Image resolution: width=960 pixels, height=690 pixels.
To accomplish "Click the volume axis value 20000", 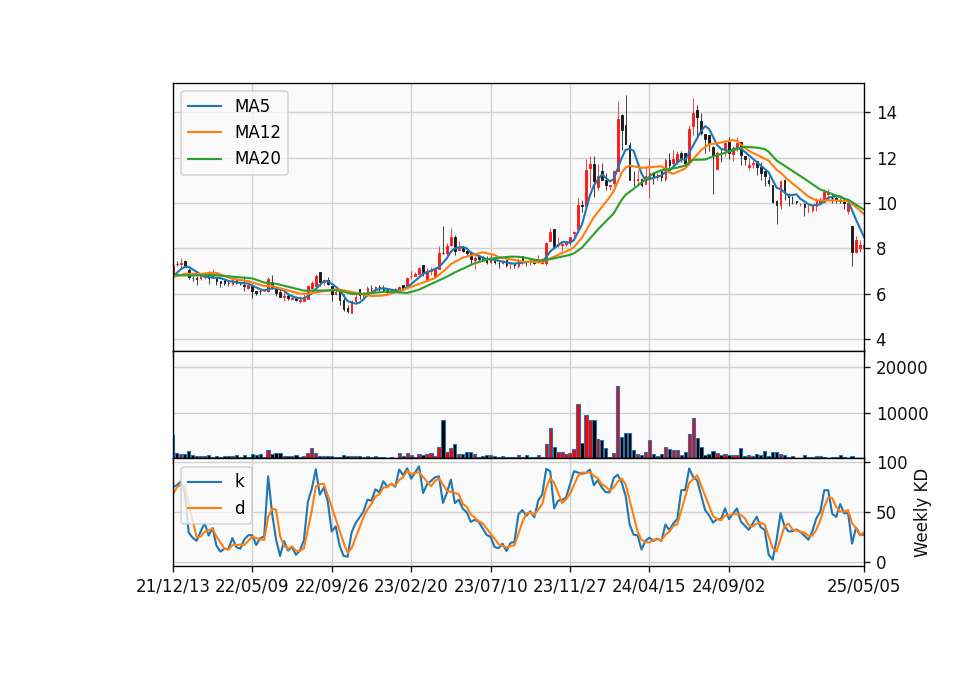I will [902, 368].
